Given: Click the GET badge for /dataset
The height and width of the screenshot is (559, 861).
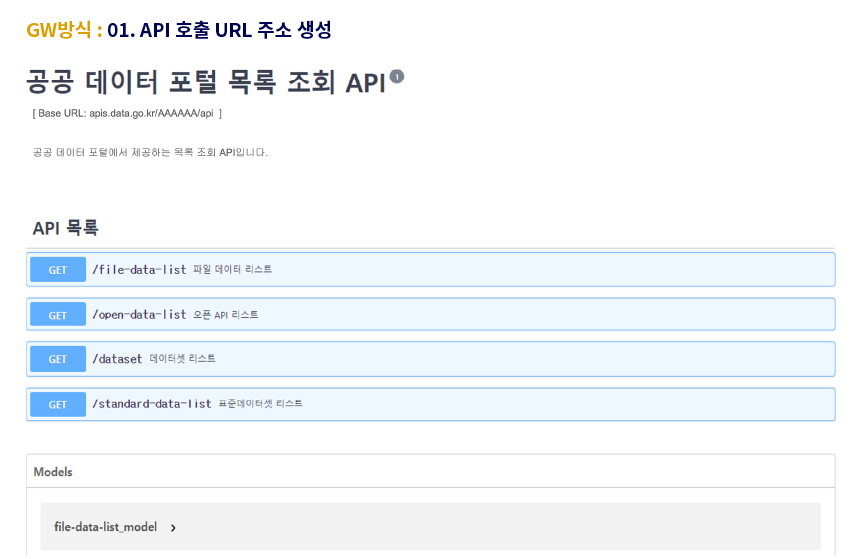Looking at the screenshot, I should [x=58, y=359].
